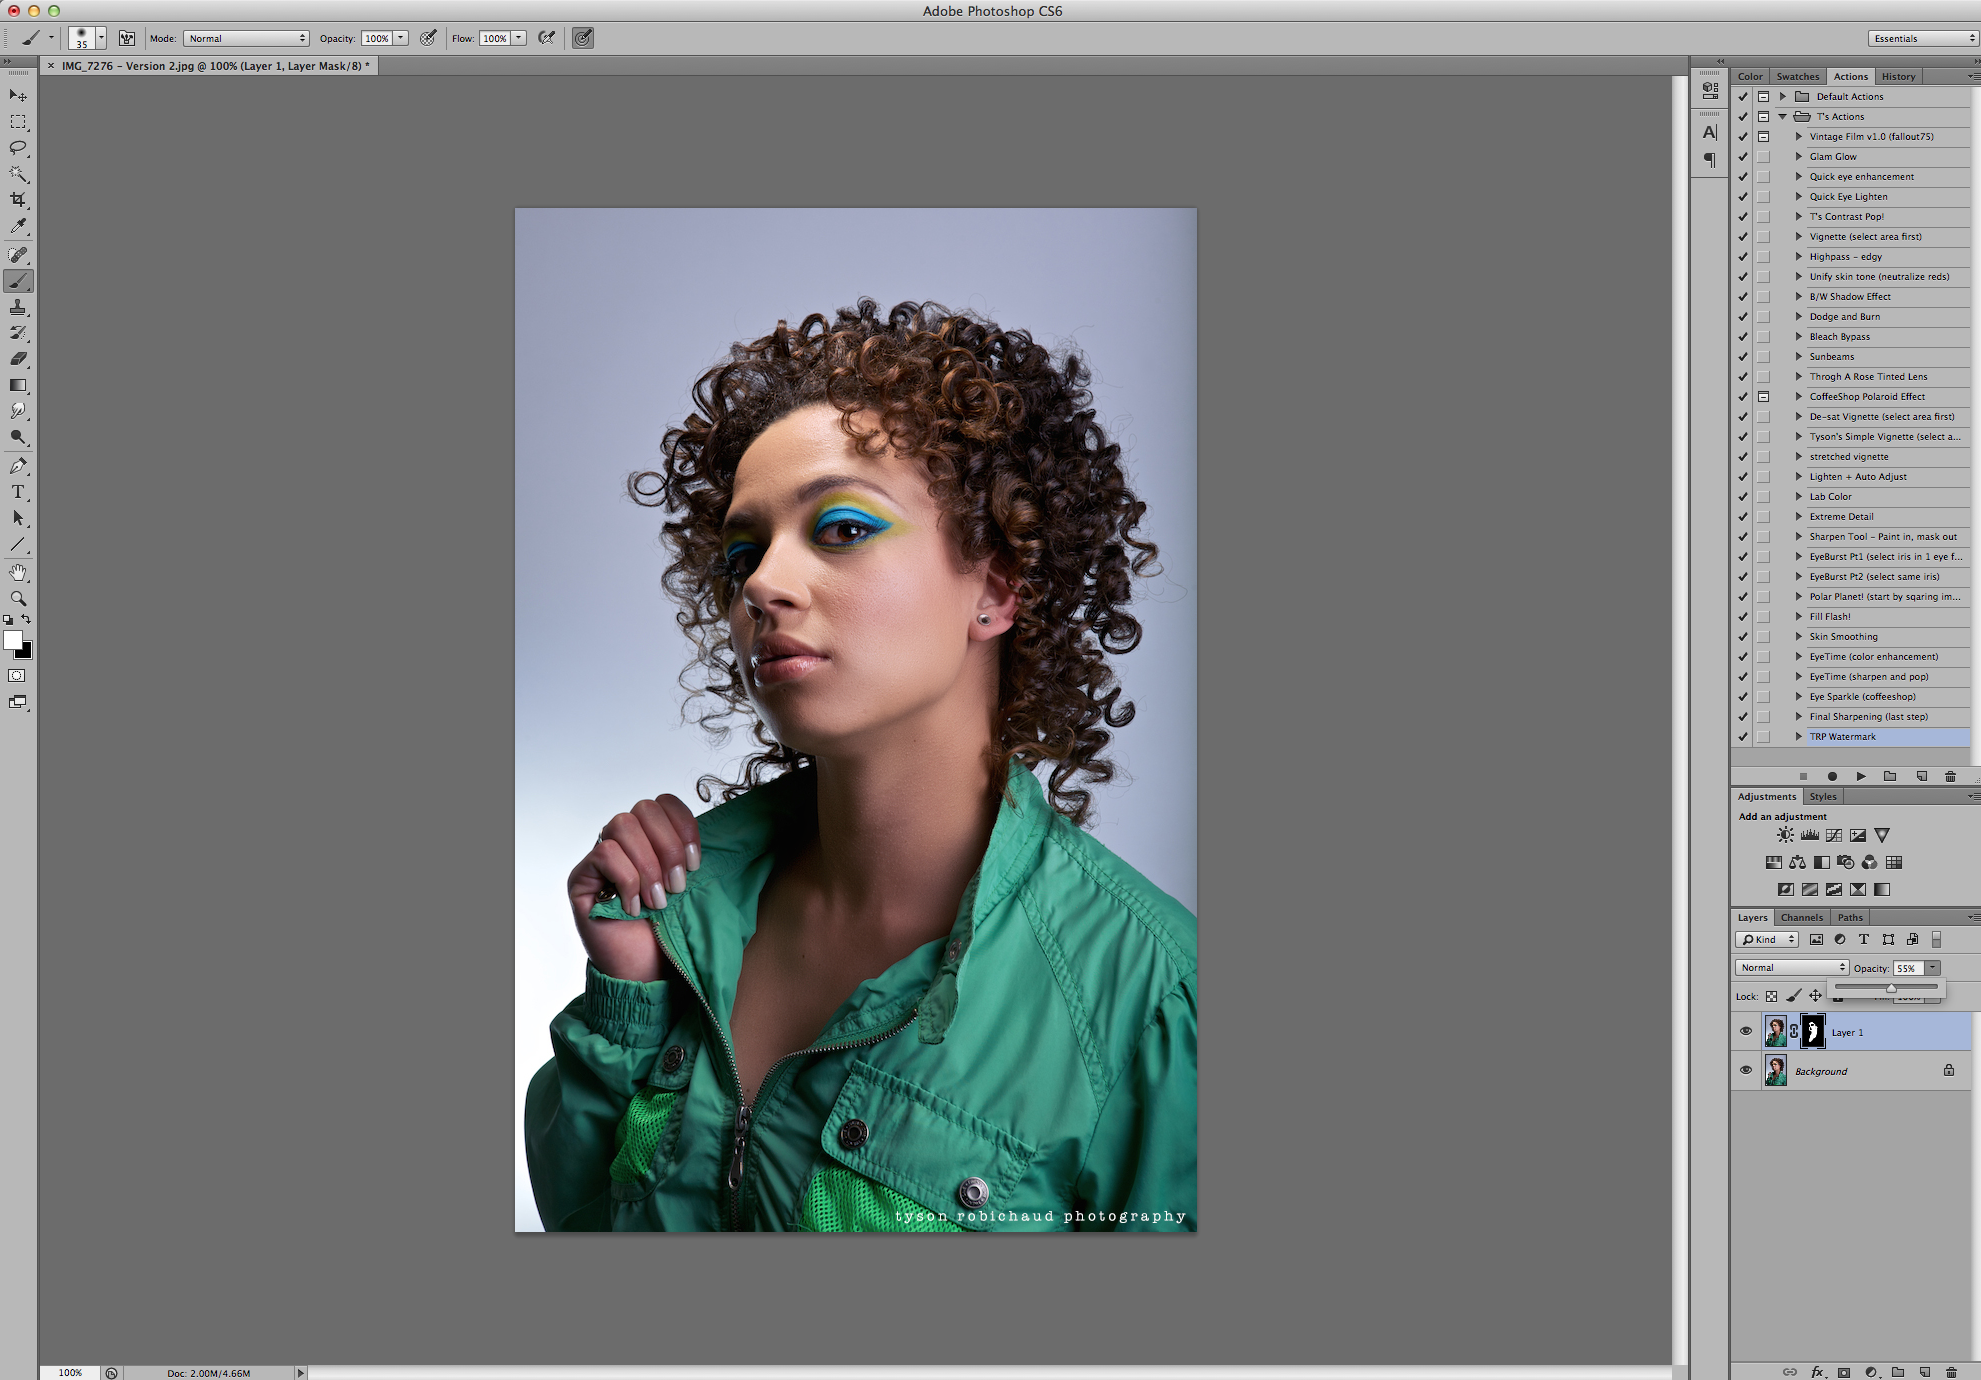
Task: Switch to the Channels tab
Action: point(1801,917)
